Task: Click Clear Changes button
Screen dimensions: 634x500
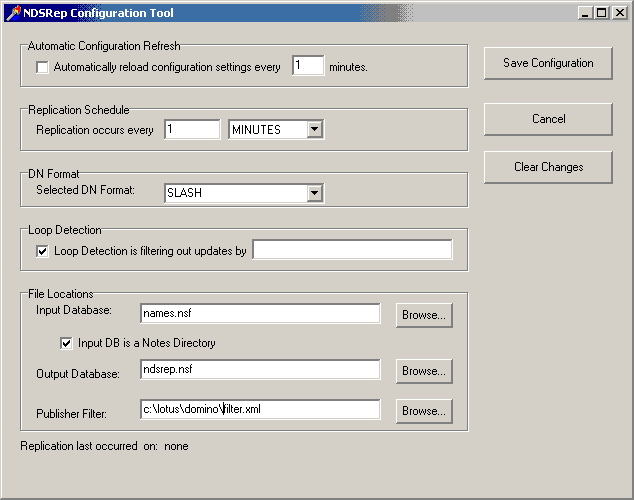Action: click(x=548, y=167)
